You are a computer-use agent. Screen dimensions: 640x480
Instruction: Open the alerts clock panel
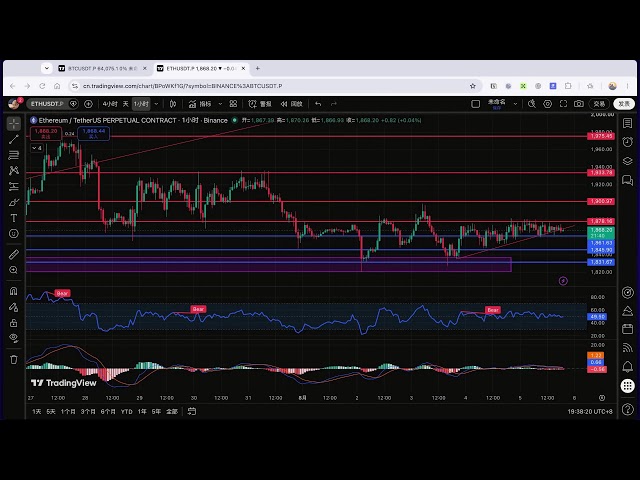[x=627, y=142]
